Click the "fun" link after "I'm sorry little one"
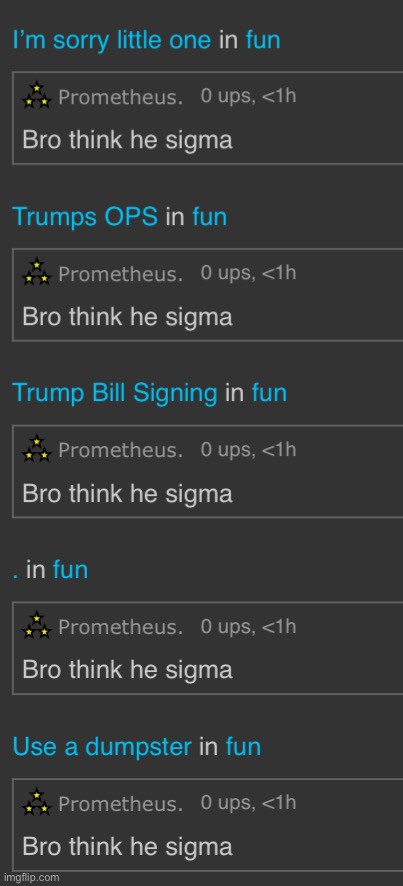 (x=263, y=41)
